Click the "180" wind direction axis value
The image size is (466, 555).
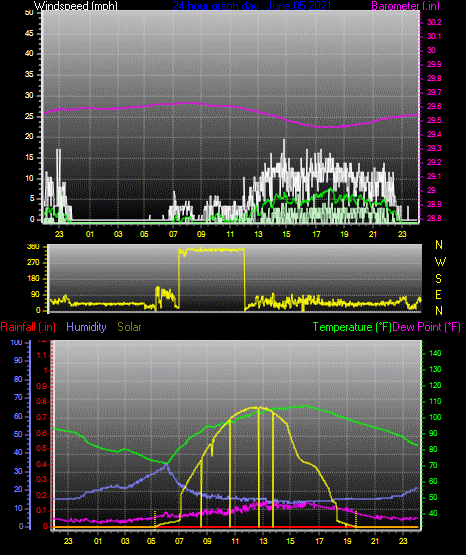click(x=33, y=279)
